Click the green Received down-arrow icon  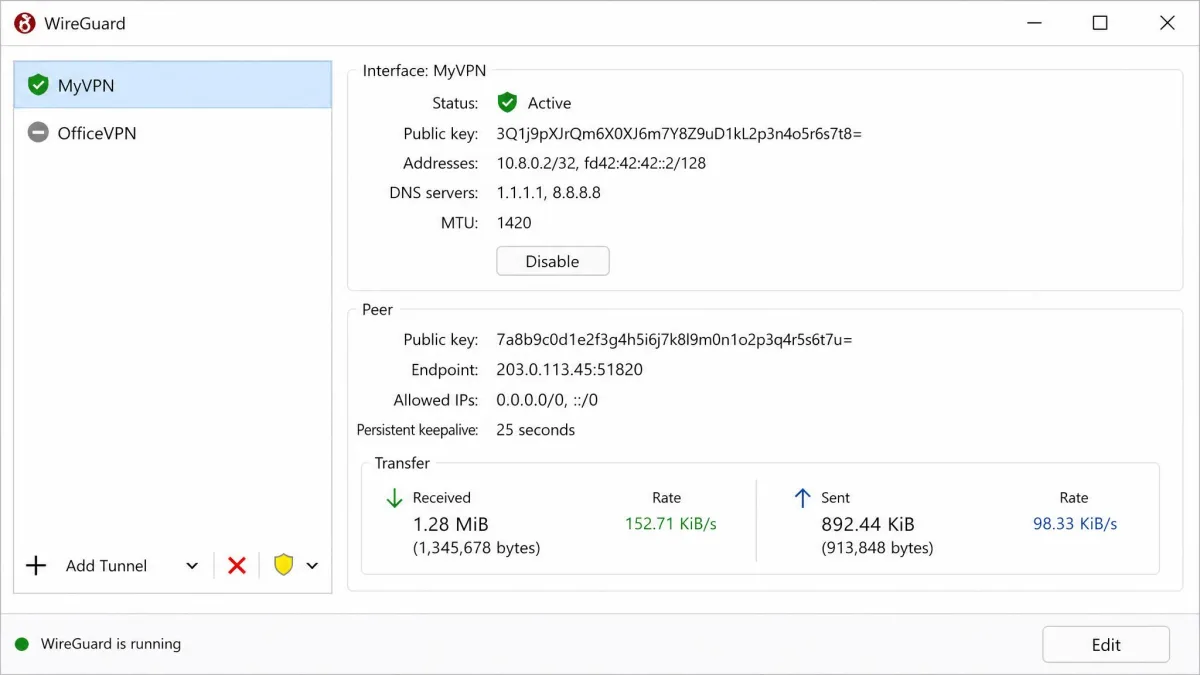pos(394,498)
